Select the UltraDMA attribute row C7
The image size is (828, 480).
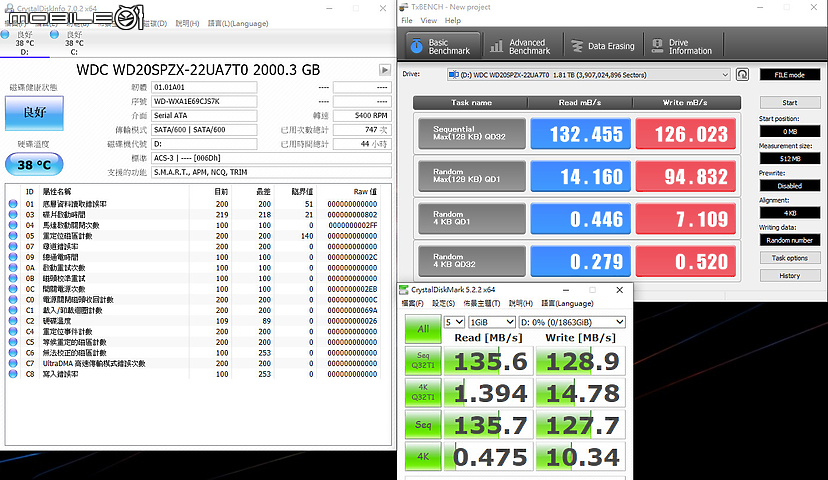coord(194,363)
